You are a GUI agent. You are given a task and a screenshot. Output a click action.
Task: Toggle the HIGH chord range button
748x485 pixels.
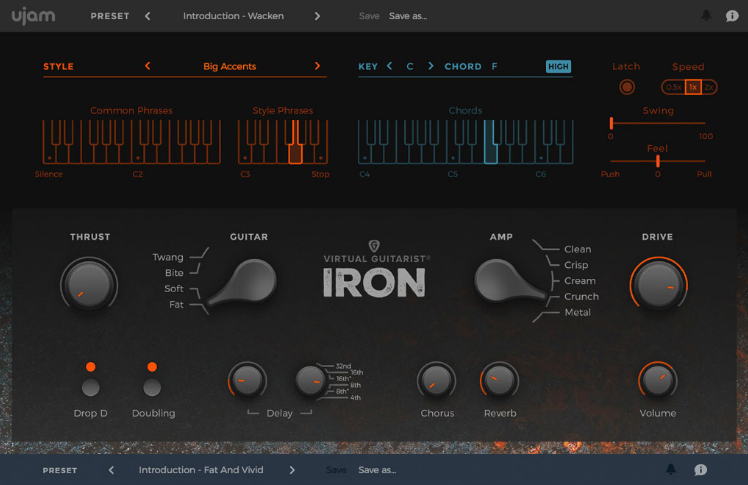click(558, 66)
